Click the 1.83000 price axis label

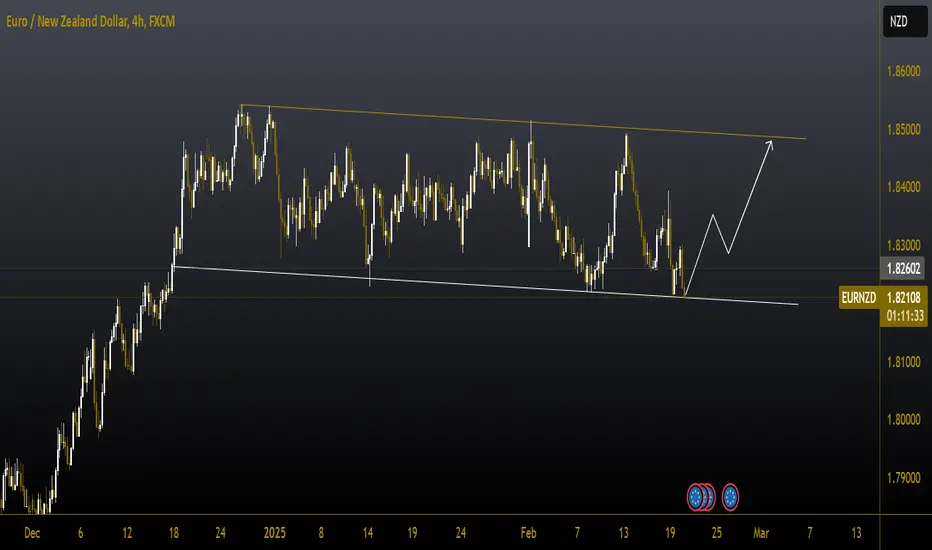[903, 245]
